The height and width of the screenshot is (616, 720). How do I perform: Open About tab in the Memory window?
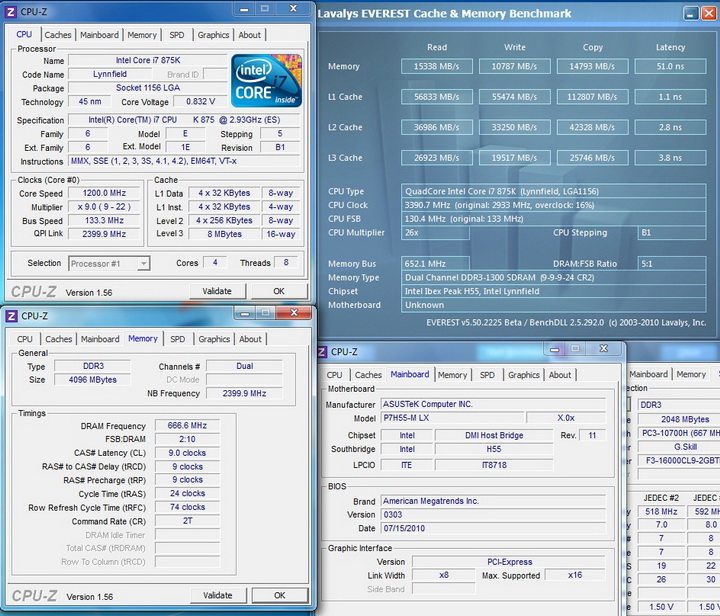tap(250, 339)
